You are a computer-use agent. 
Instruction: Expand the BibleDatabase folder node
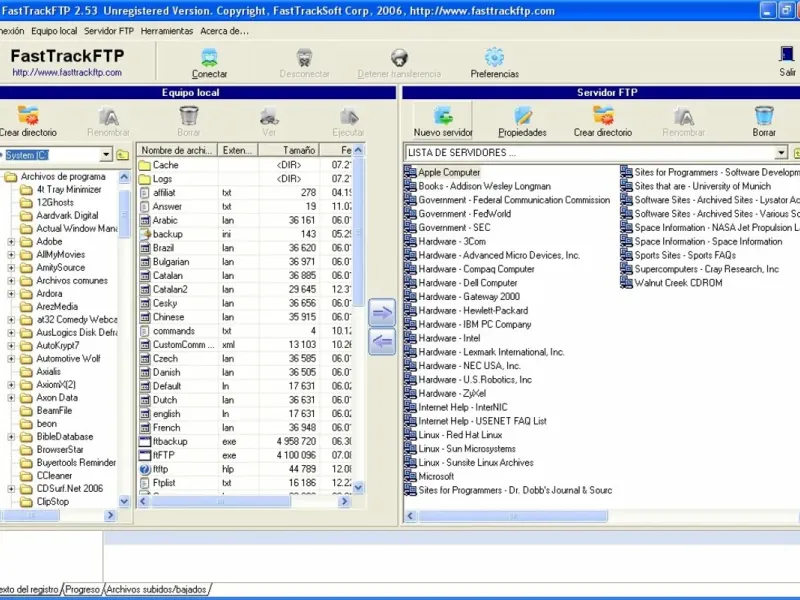coord(11,437)
